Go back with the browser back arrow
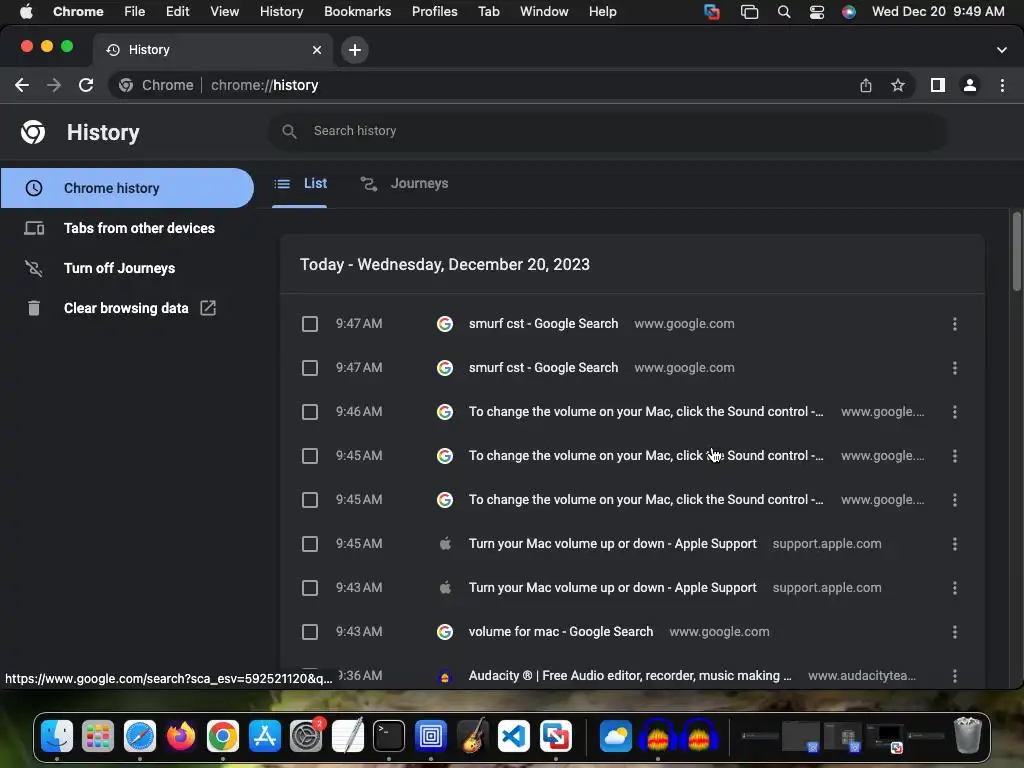Viewport: 1024px width, 768px height. tap(22, 85)
